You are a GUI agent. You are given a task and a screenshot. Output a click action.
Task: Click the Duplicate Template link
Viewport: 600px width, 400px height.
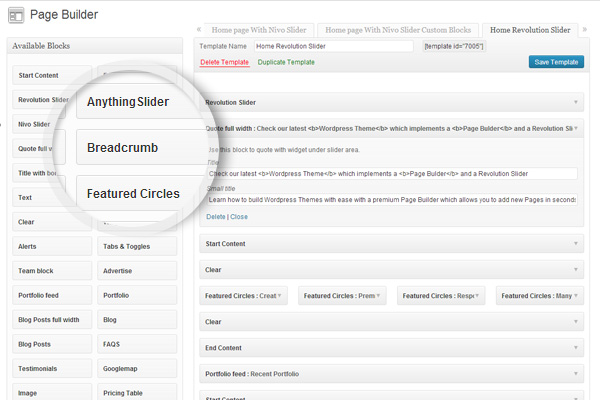(286, 62)
